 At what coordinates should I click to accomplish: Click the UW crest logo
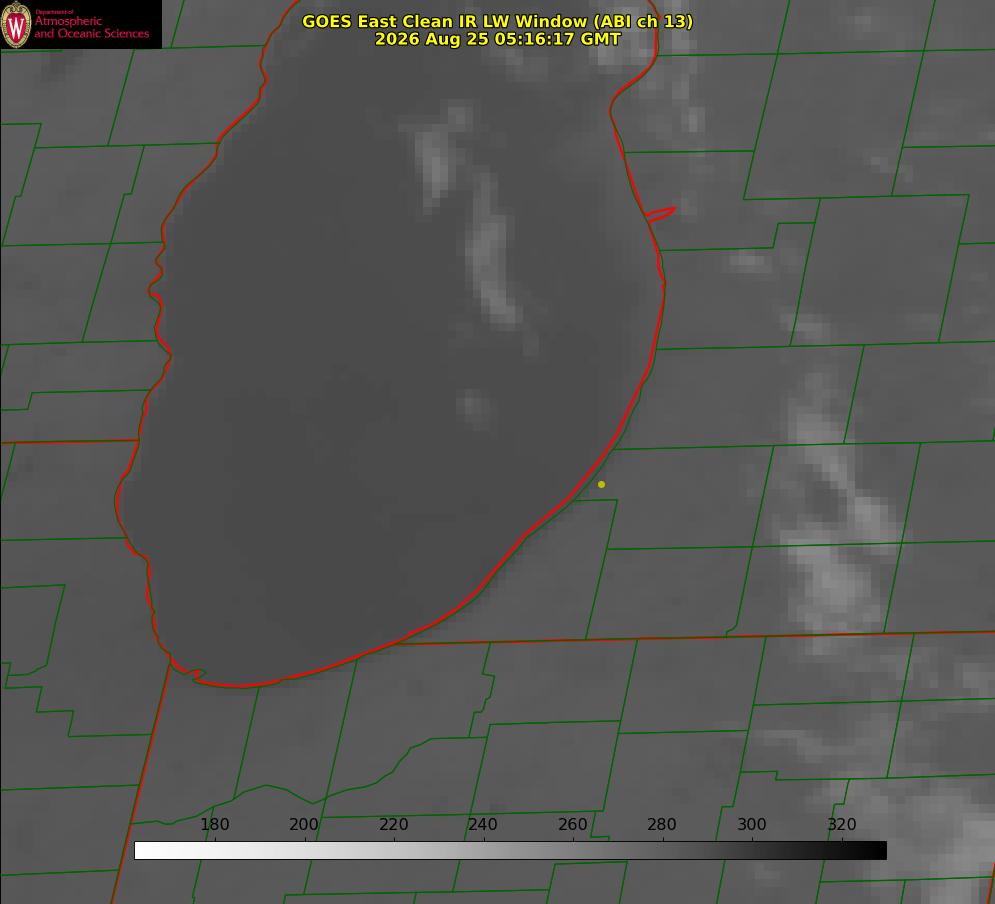[16, 24]
